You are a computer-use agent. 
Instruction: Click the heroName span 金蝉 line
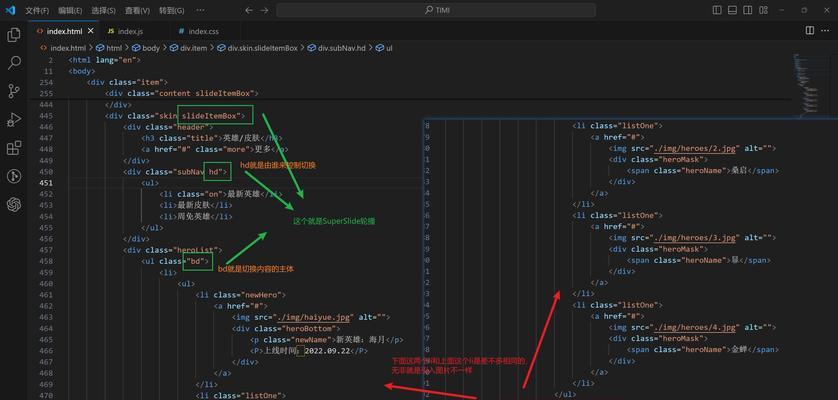703,349
